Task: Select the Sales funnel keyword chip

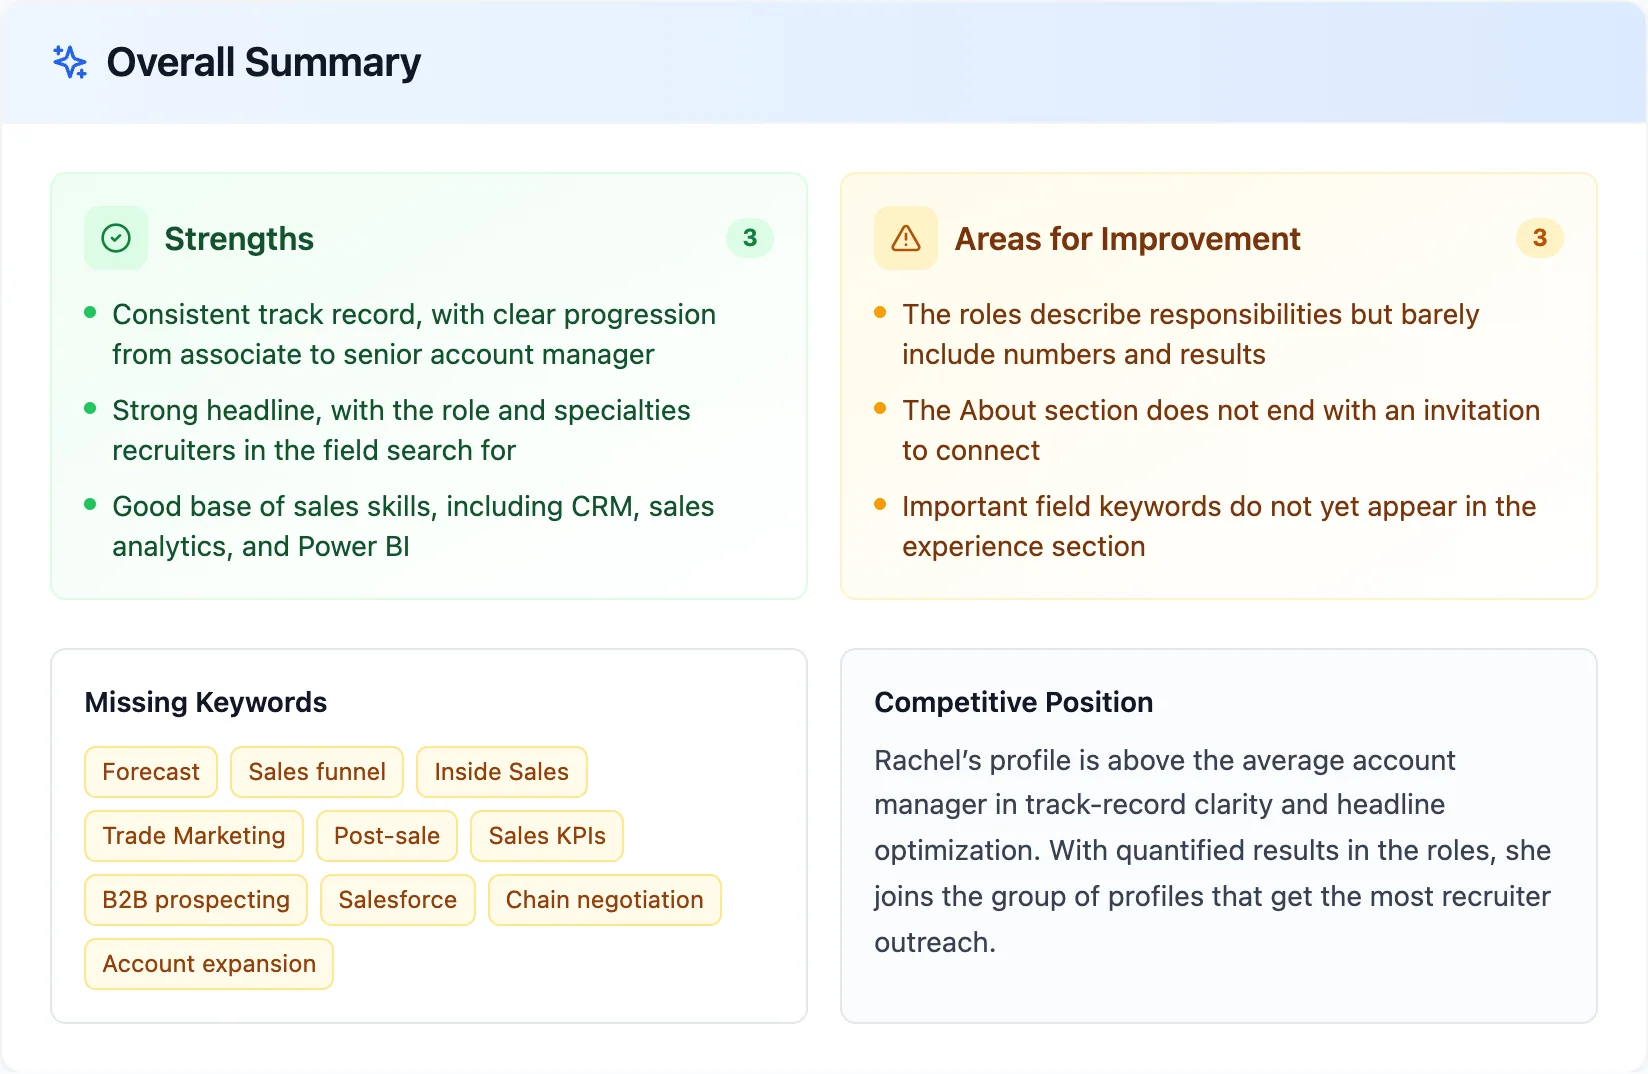Action: pyautogui.click(x=317, y=772)
